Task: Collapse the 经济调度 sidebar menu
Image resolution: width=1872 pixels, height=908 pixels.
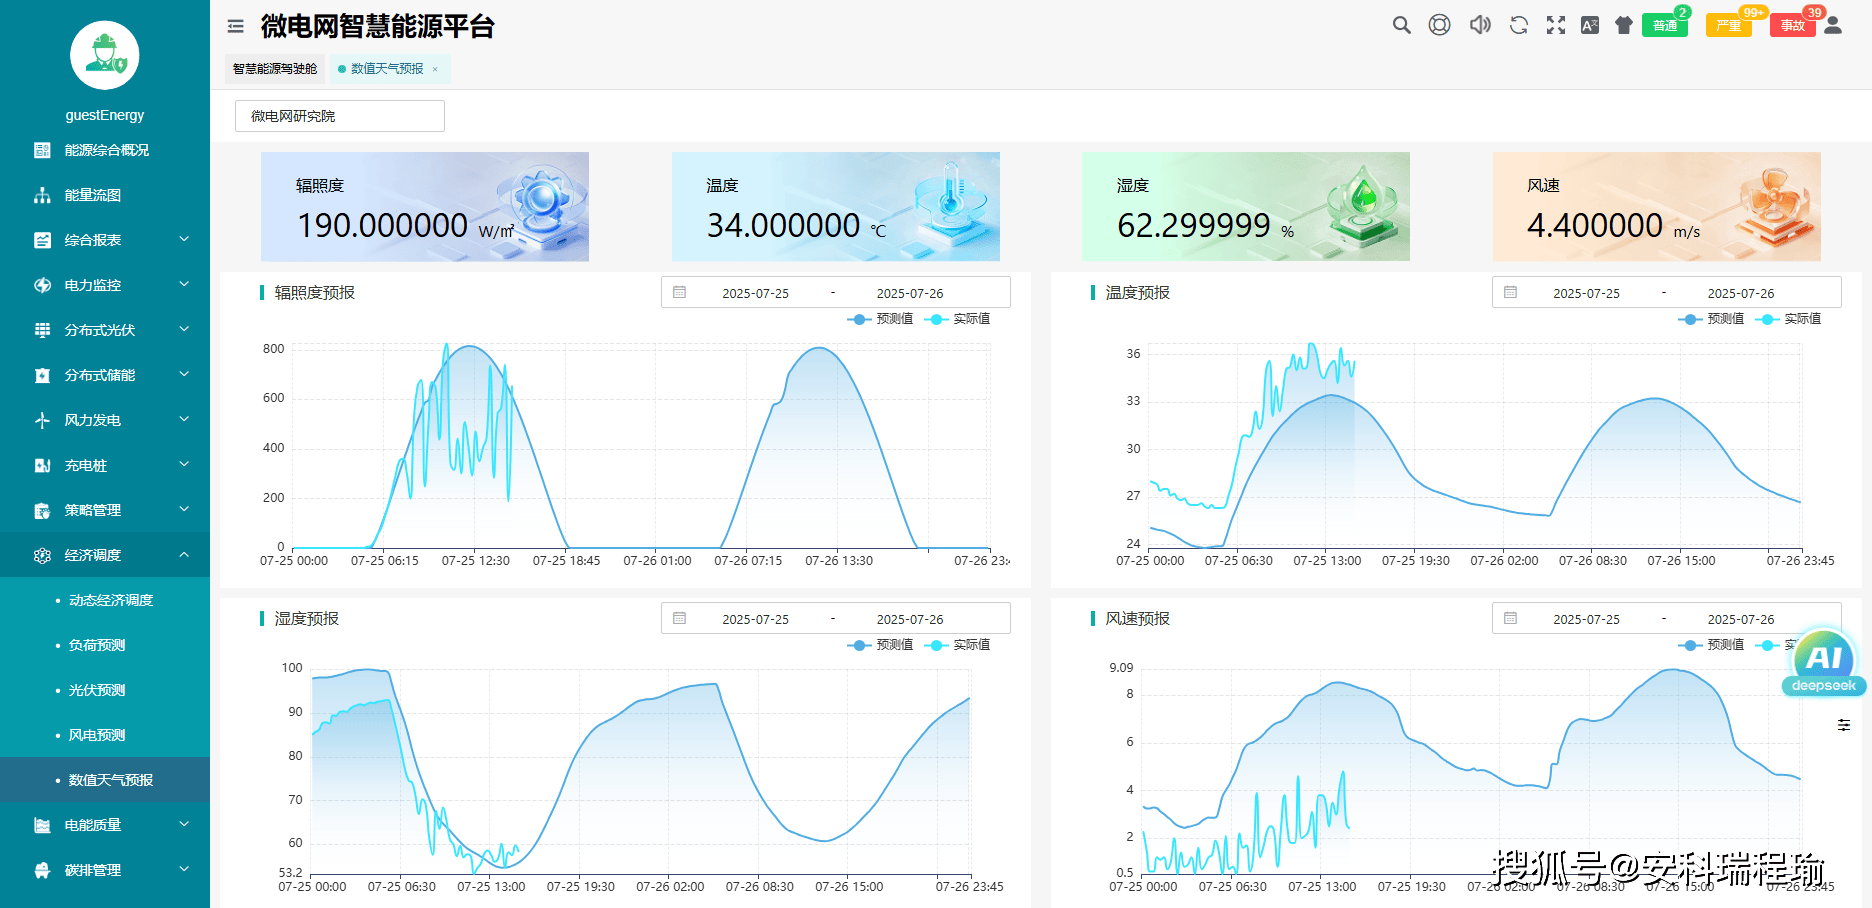Action: 105,555
